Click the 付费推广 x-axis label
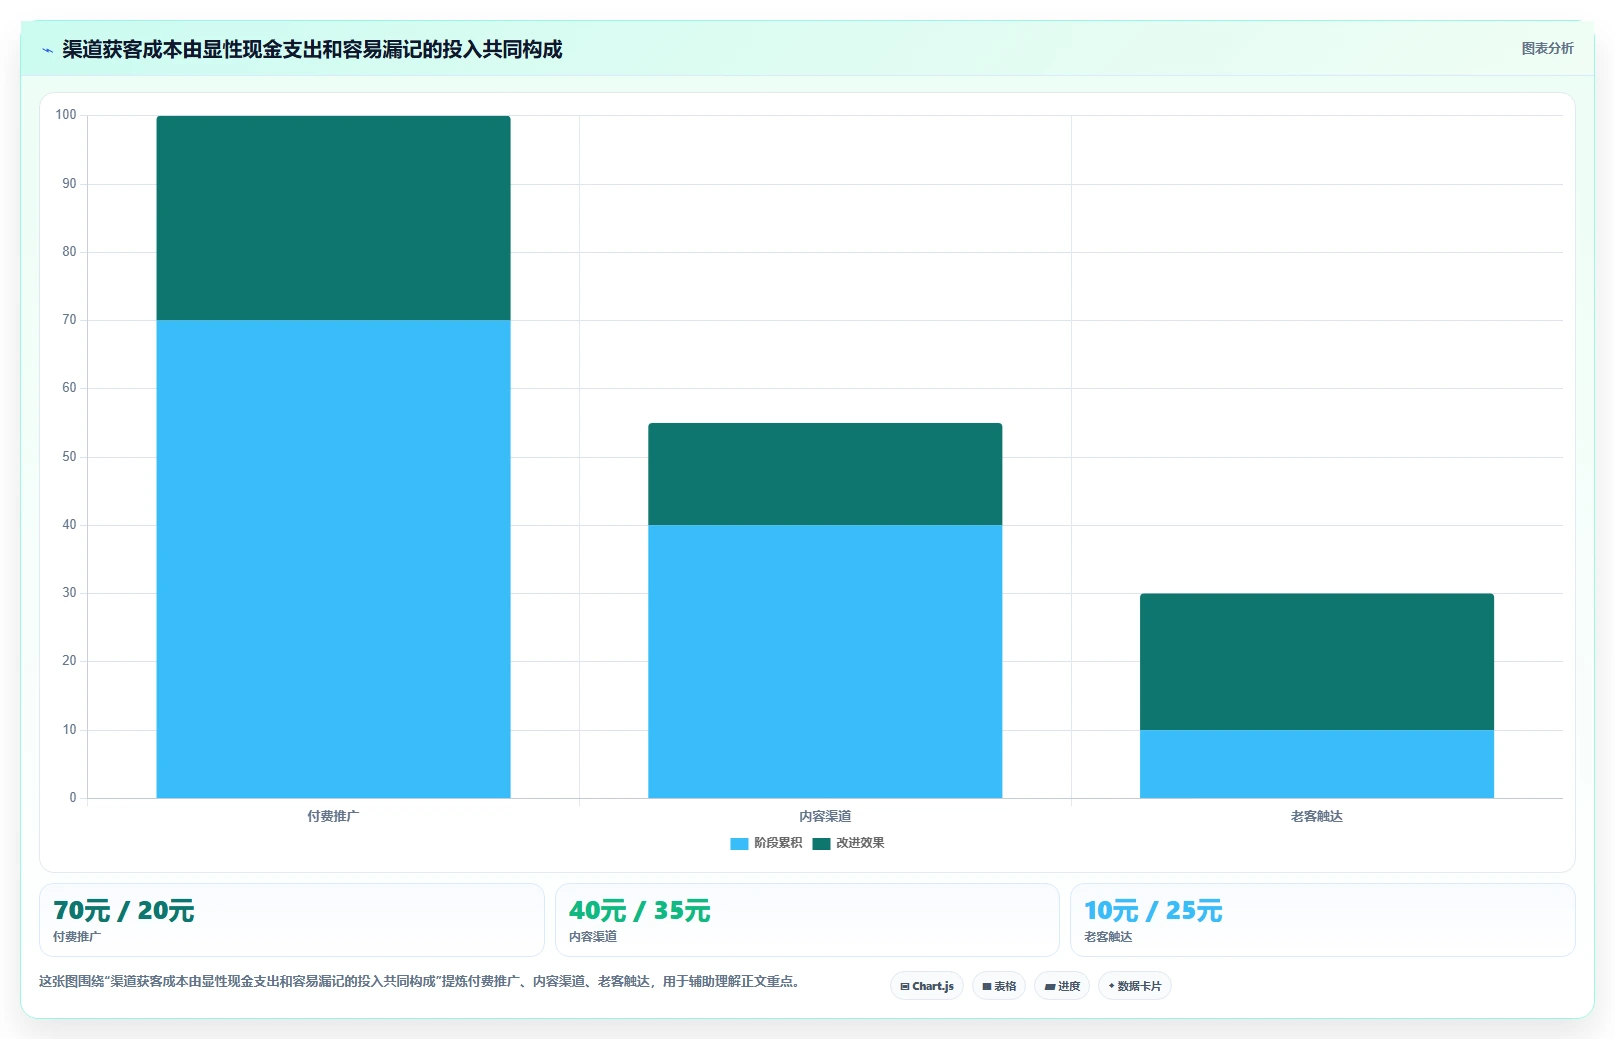The image size is (1615, 1039). (x=333, y=816)
